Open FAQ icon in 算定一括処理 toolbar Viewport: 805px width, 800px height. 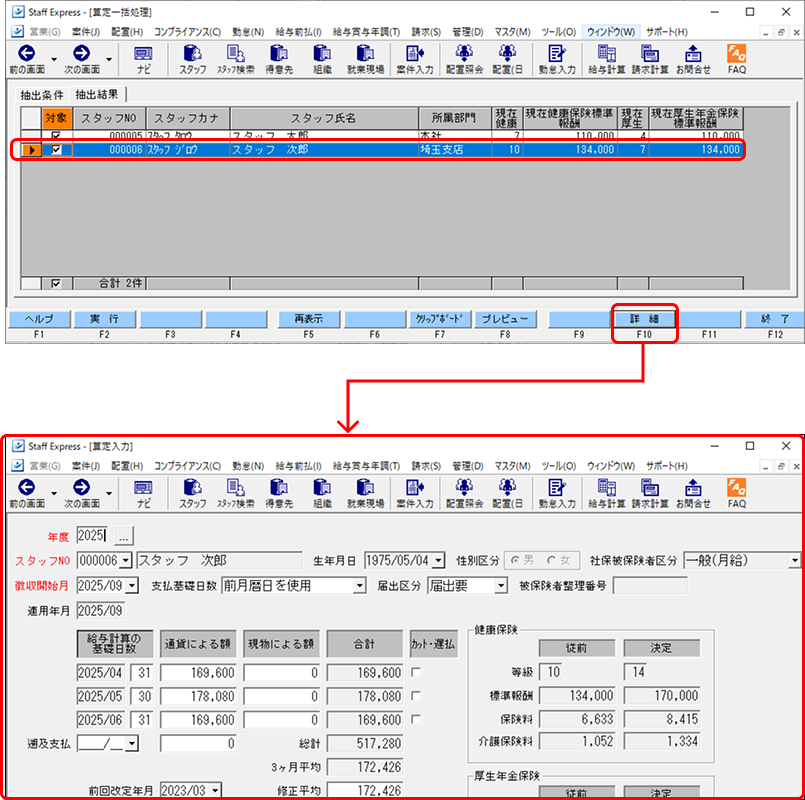tap(737, 54)
